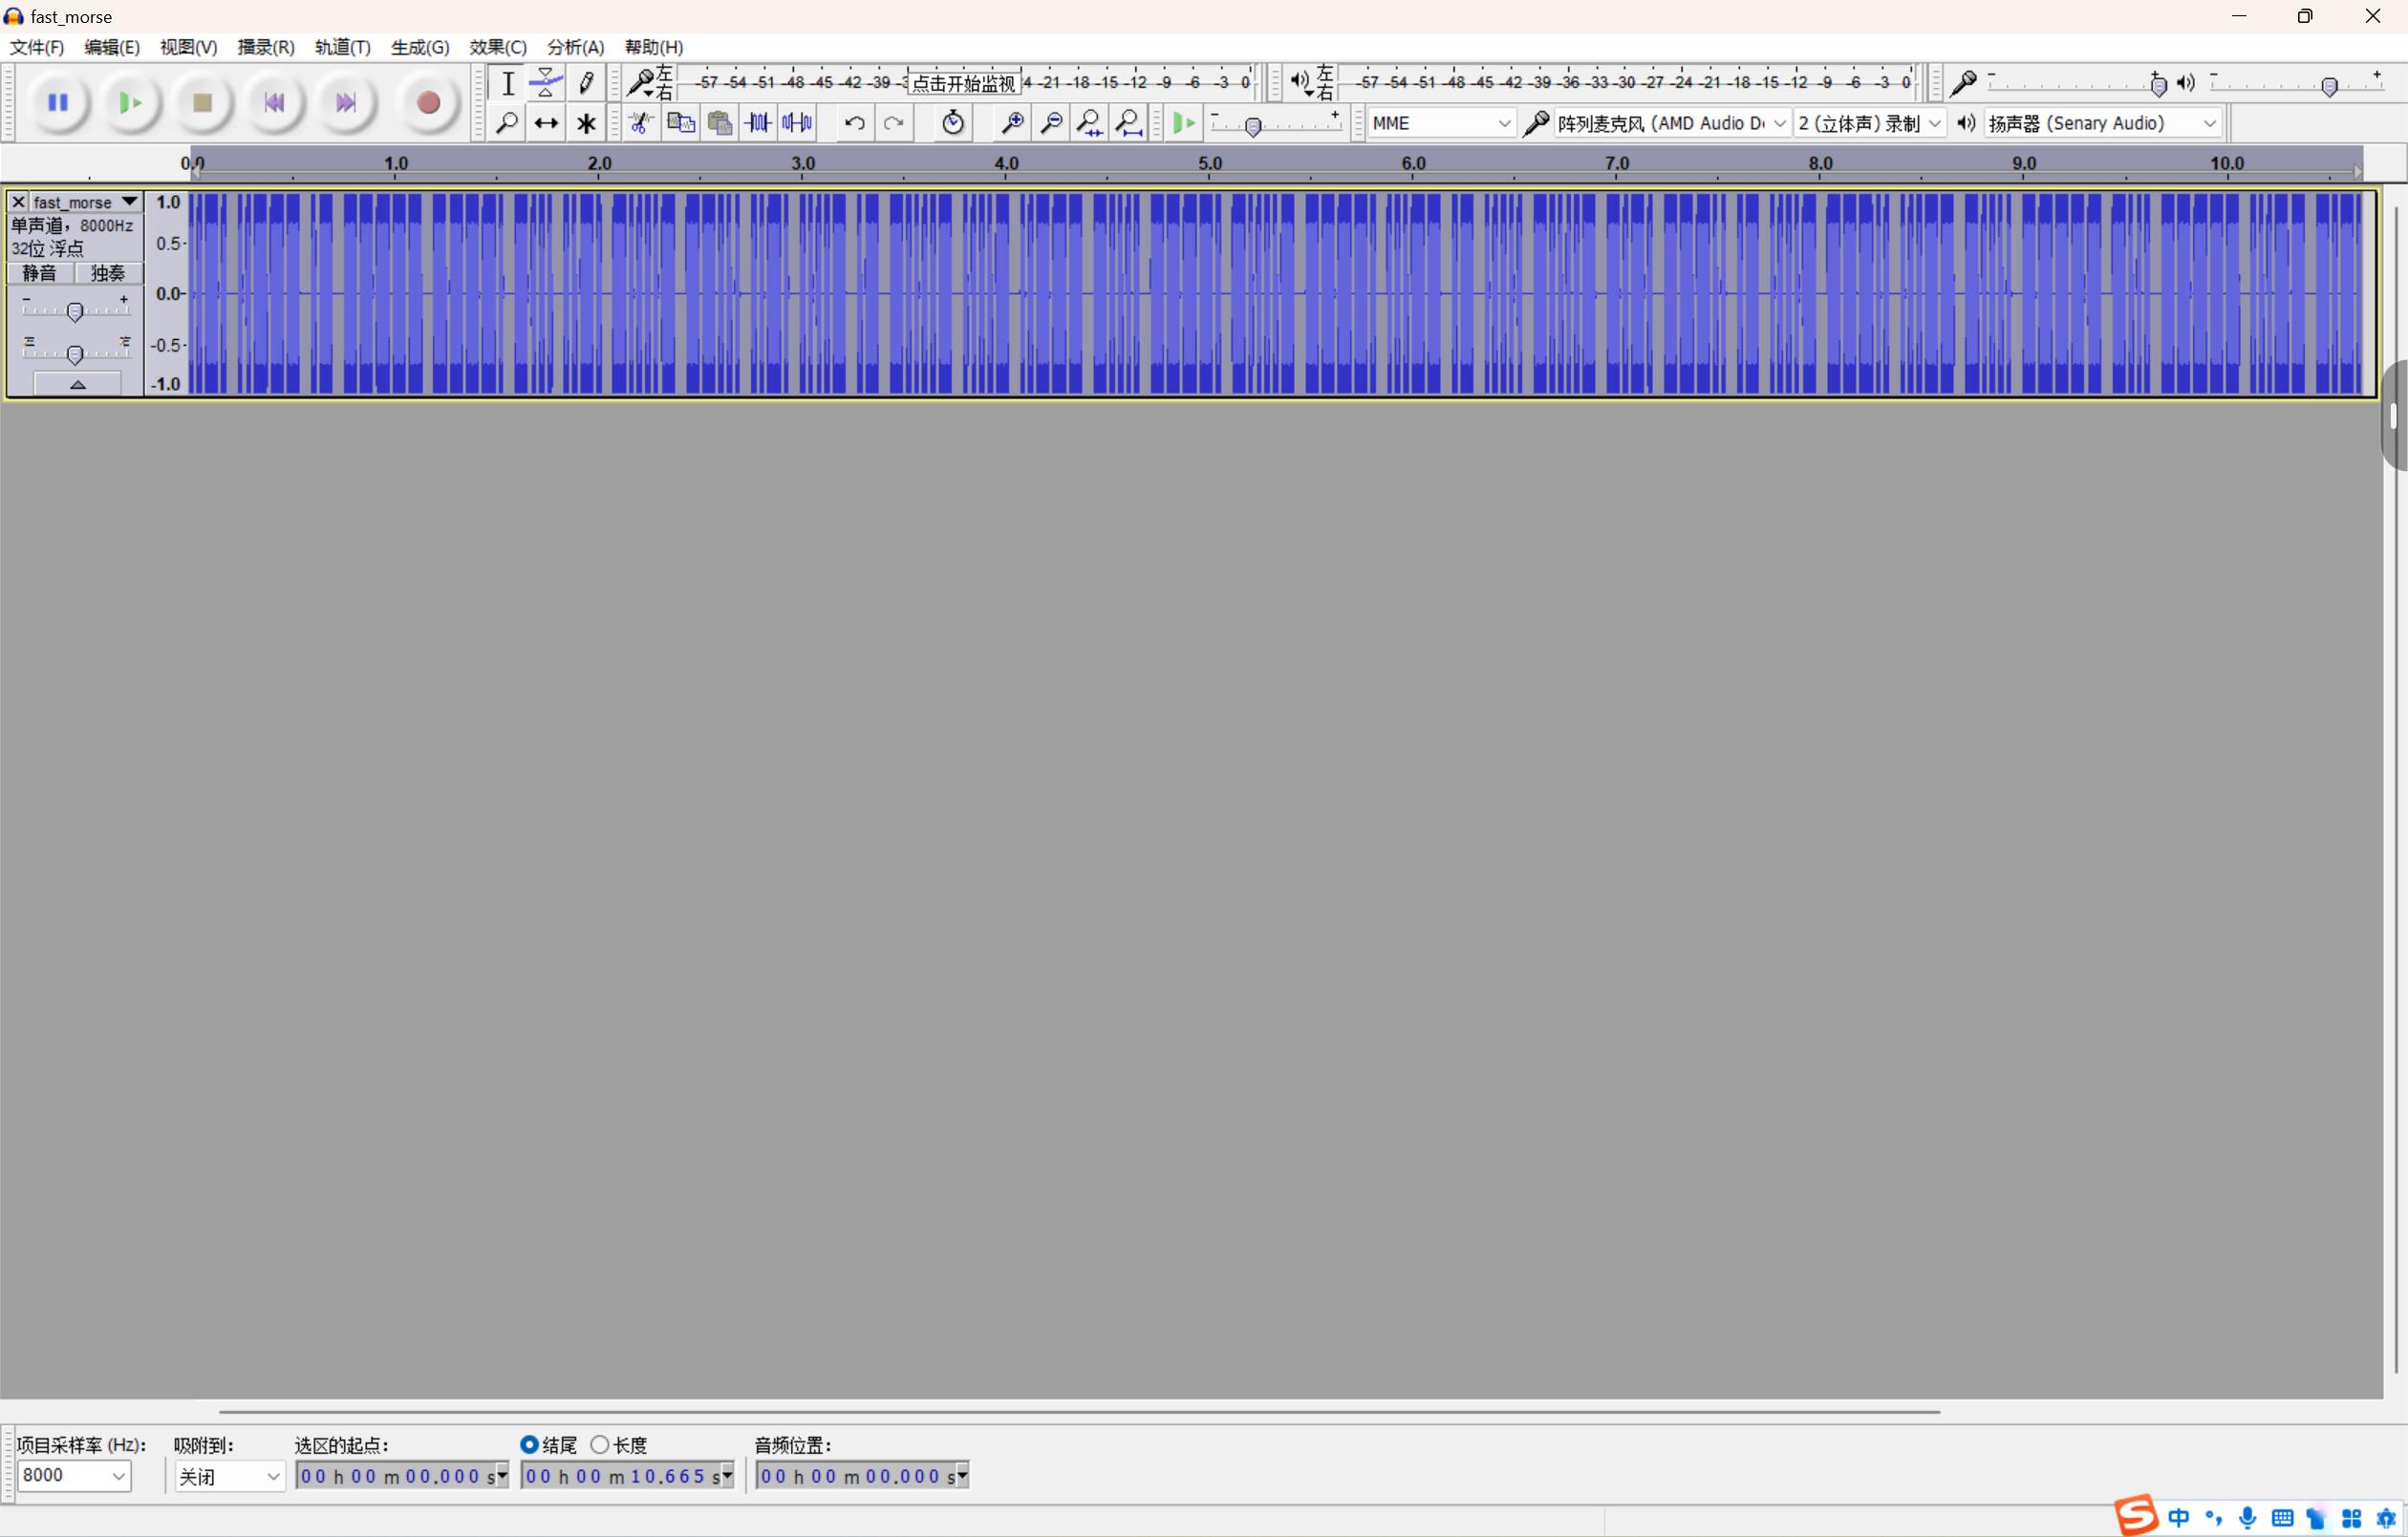The image size is (2408, 1537).
Task: Select the Multi-Tool asterisk icon
Action: click(x=586, y=123)
